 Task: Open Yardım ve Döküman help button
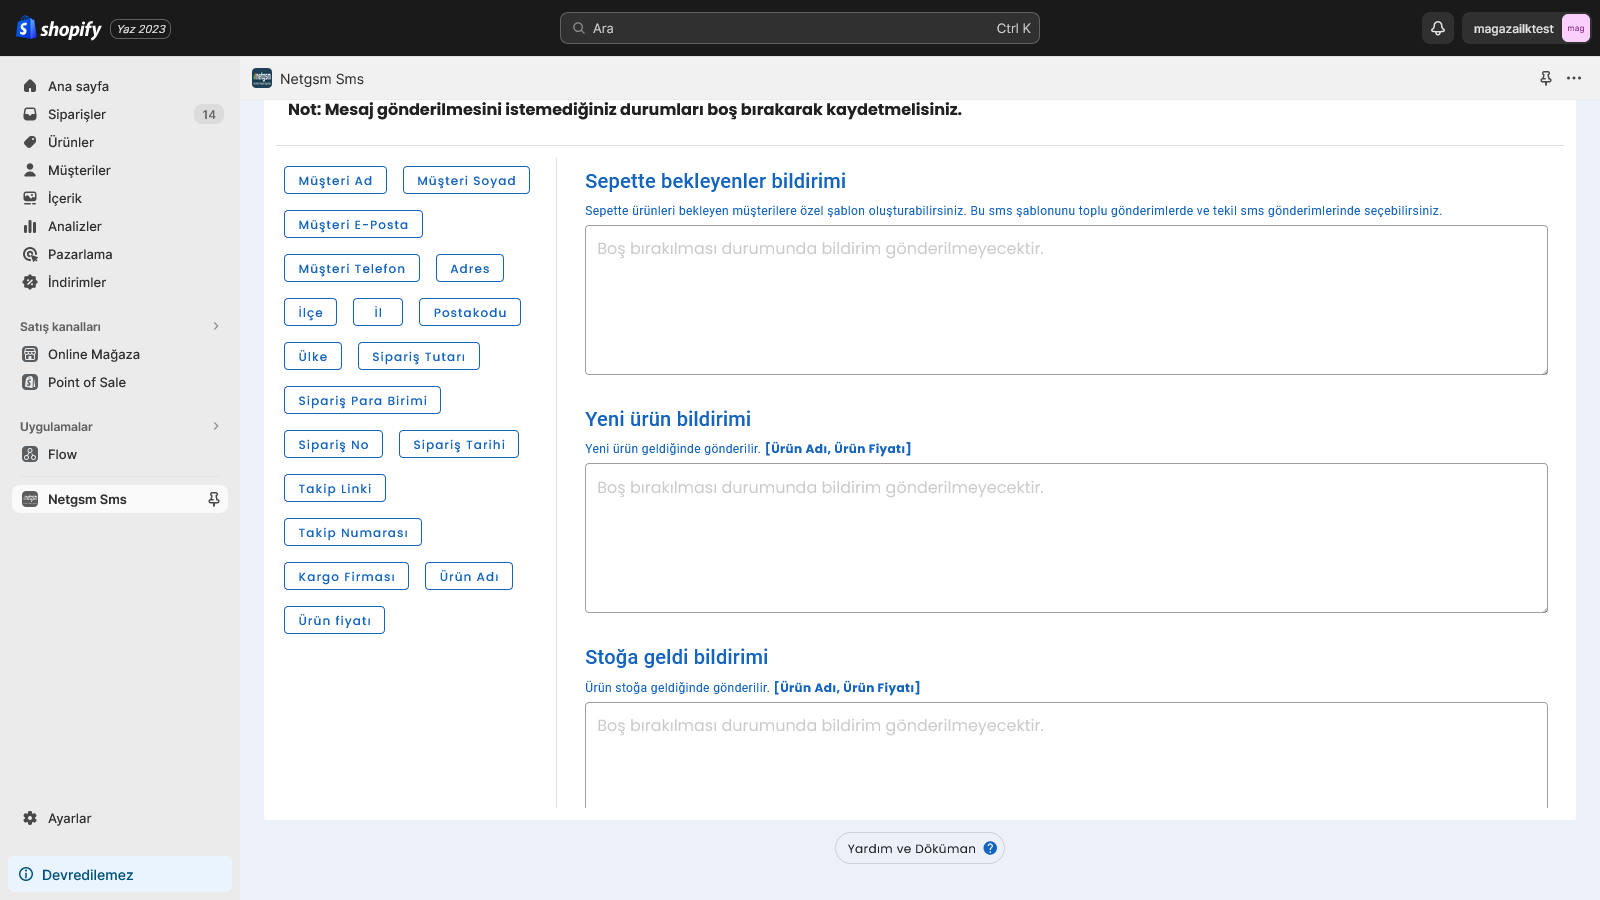point(920,848)
